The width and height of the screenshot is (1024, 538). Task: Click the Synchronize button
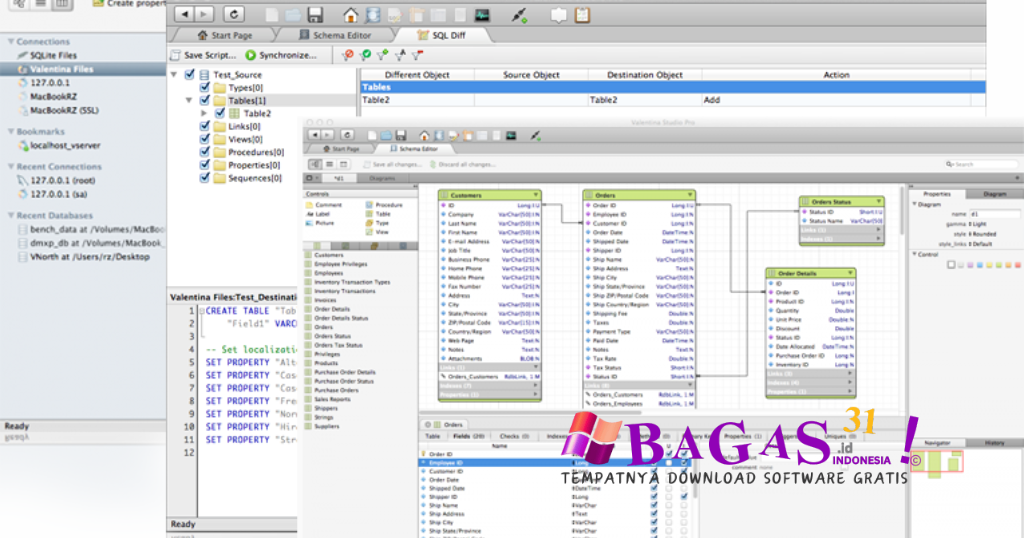click(x=281, y=55)
